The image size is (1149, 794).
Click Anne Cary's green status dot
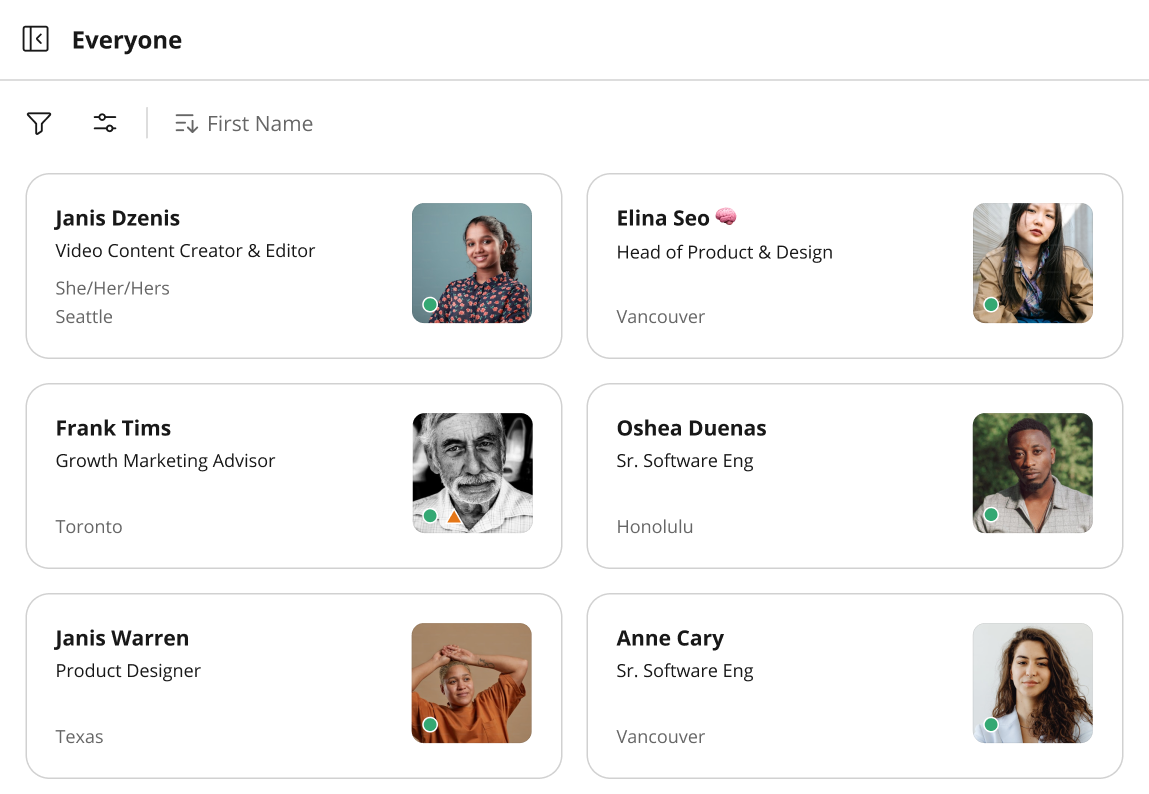[x=991, y=724]
